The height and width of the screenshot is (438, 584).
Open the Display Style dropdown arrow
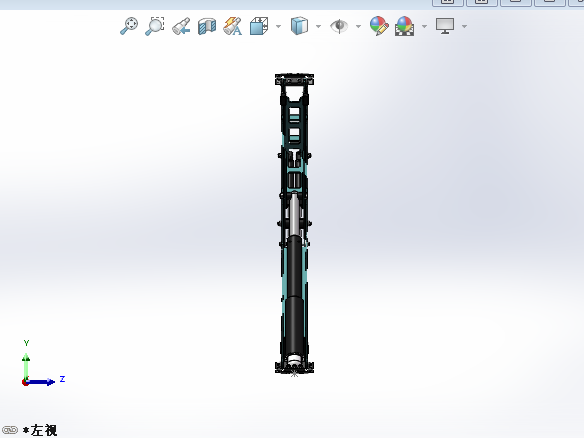(318, 26)
